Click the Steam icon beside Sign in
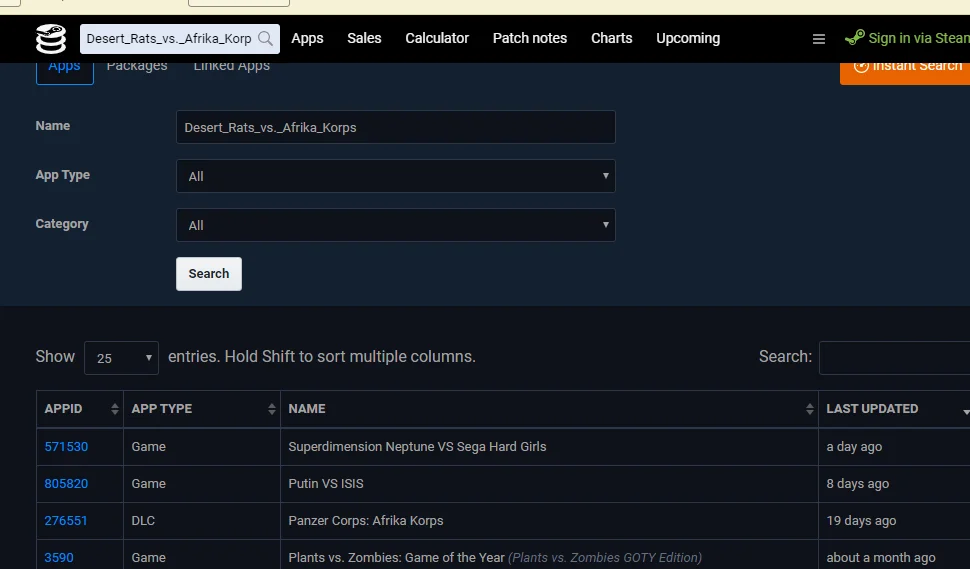Screen dimensions: 970x569 (x=855, y=38)
